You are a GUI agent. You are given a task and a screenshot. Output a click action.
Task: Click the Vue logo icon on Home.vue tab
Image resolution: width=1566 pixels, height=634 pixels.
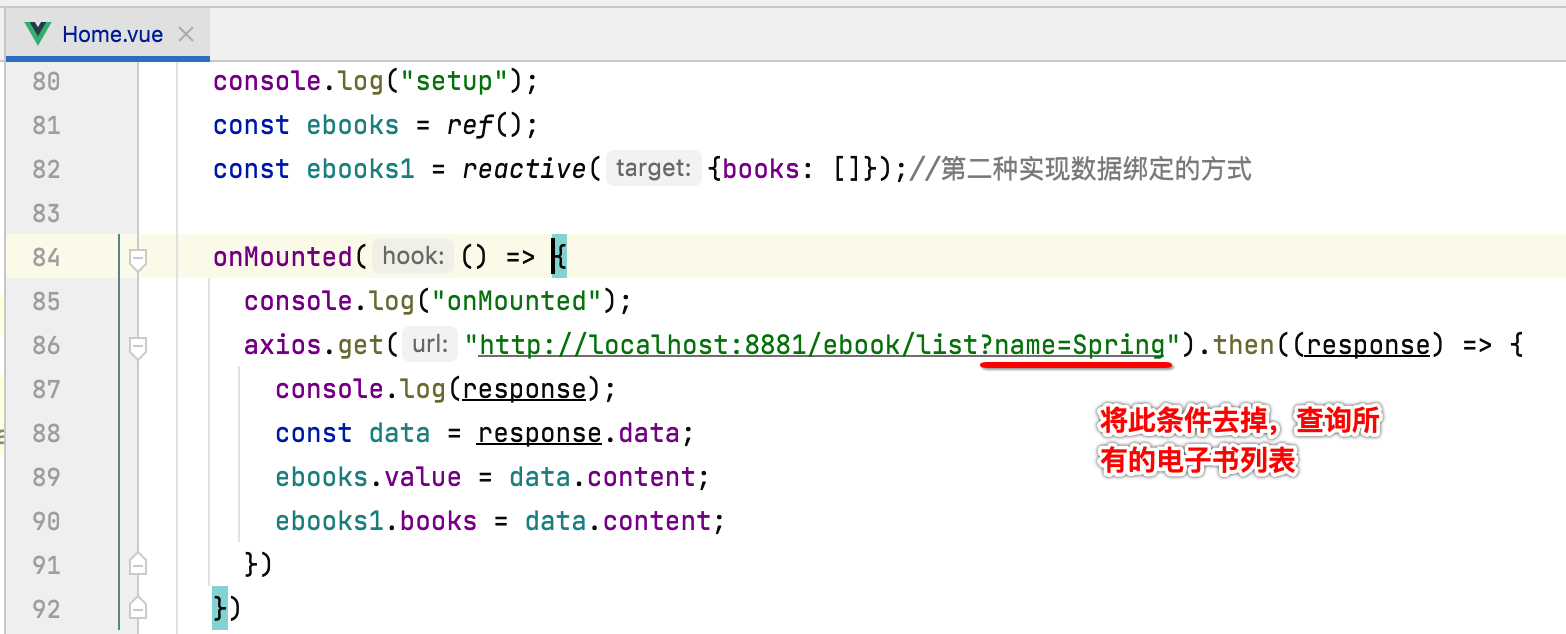click(39, 34)
